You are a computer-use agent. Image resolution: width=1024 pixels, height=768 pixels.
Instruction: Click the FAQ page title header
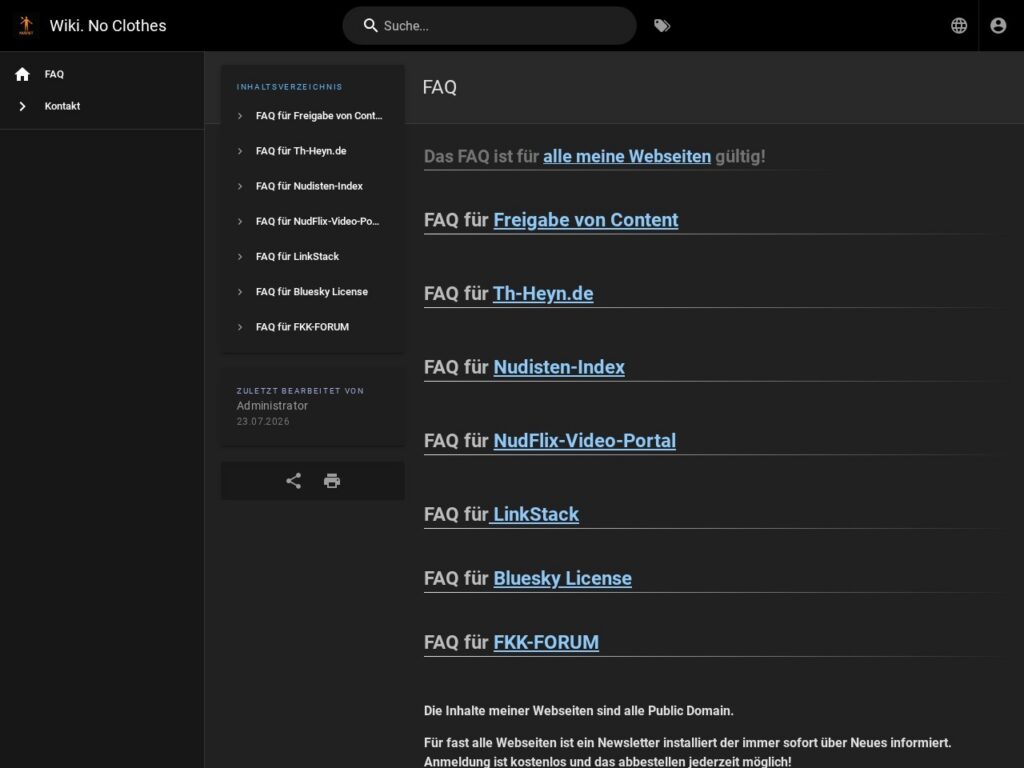point(440,88)
